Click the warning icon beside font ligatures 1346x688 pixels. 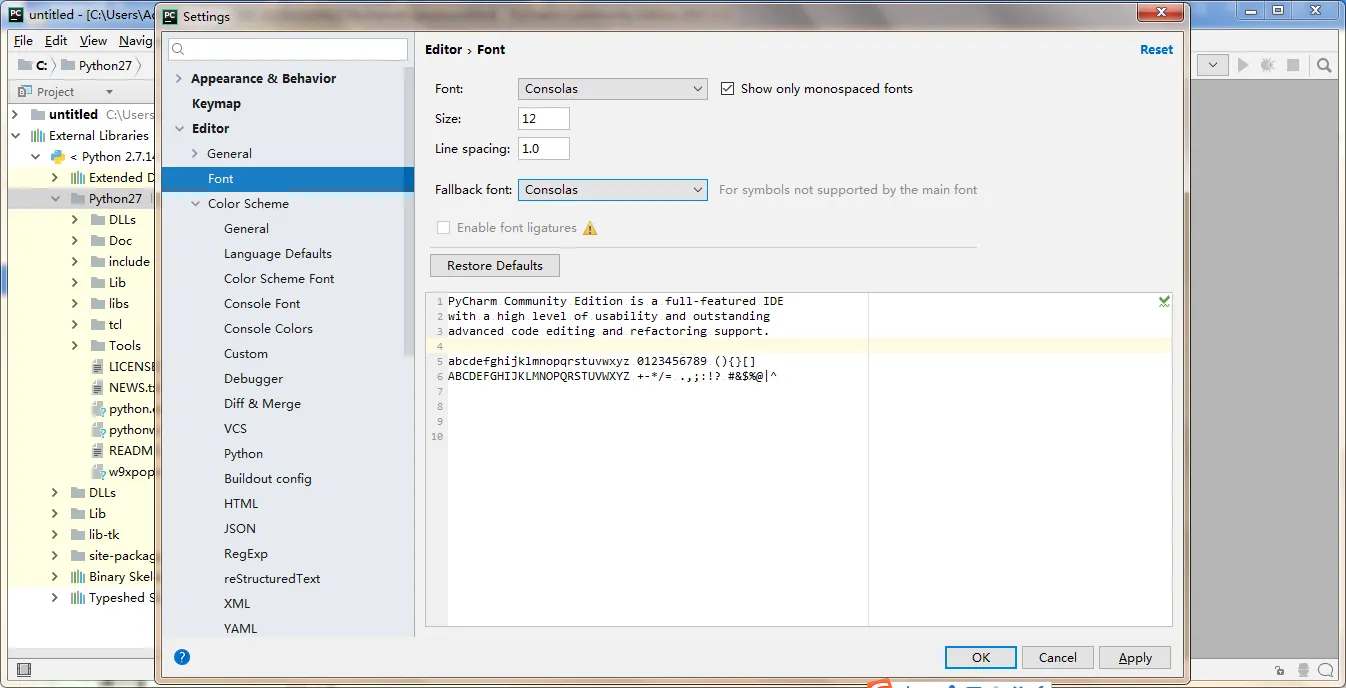(x=590, y=228)
